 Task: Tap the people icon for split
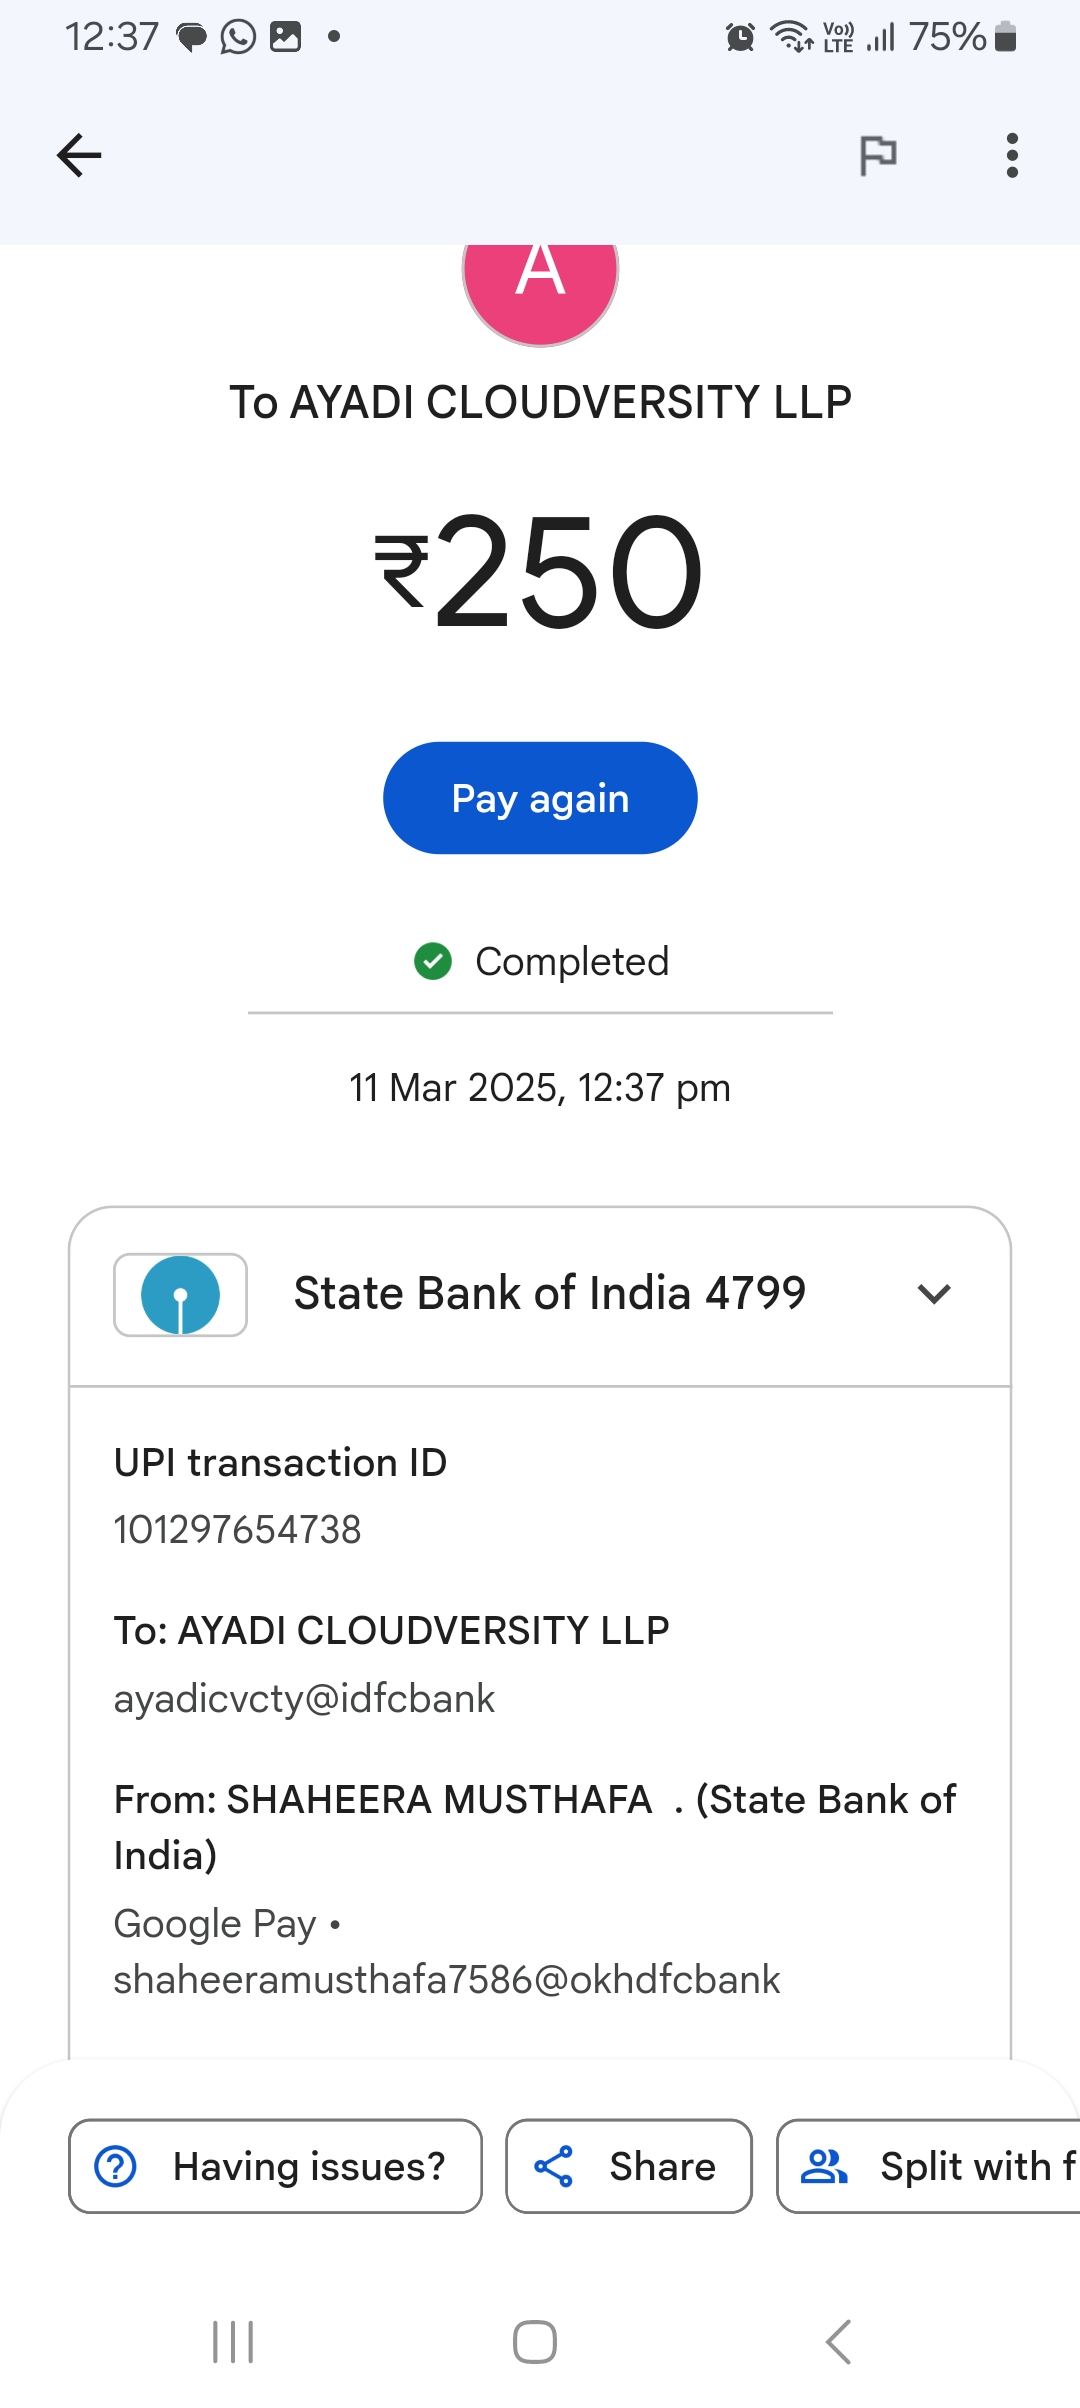(824, 2167)
